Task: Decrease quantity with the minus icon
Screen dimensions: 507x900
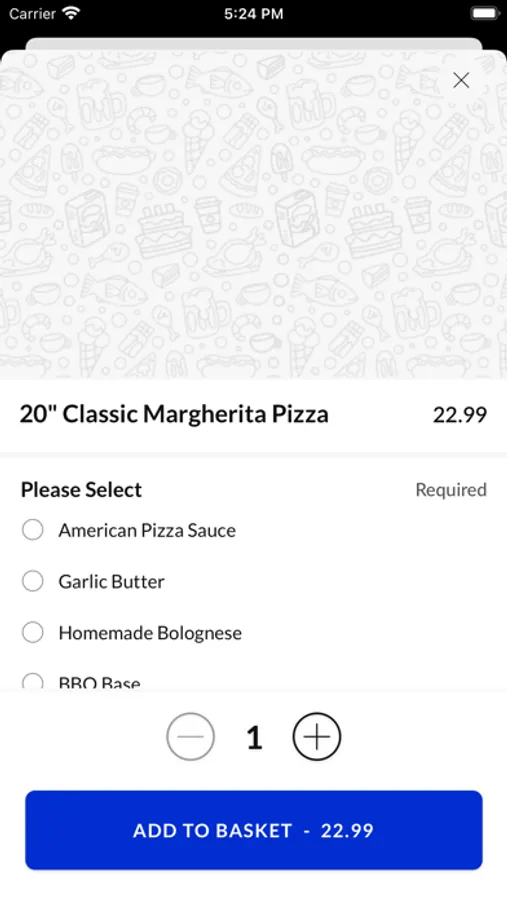Action: [191, 736]
